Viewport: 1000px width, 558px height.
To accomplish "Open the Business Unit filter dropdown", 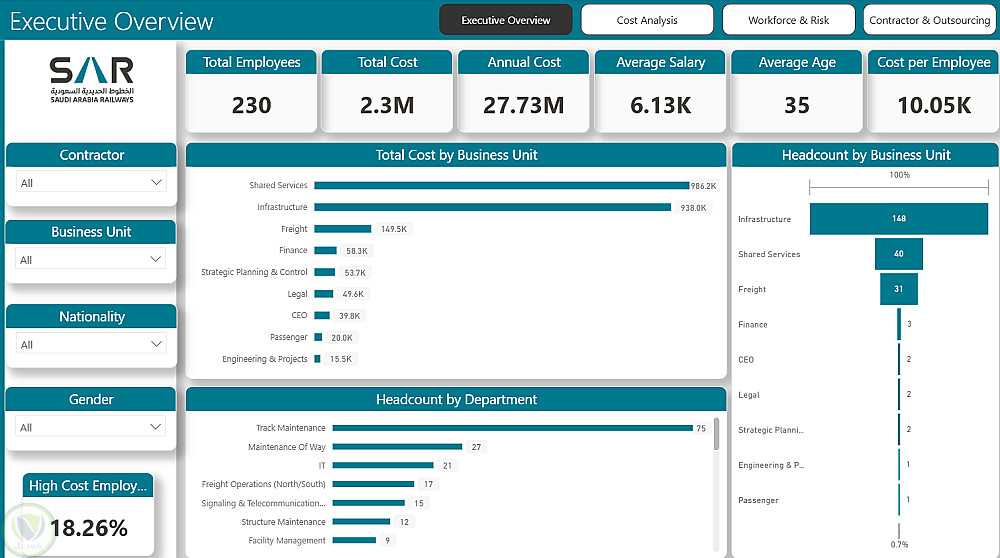I will tap(91, 259).
